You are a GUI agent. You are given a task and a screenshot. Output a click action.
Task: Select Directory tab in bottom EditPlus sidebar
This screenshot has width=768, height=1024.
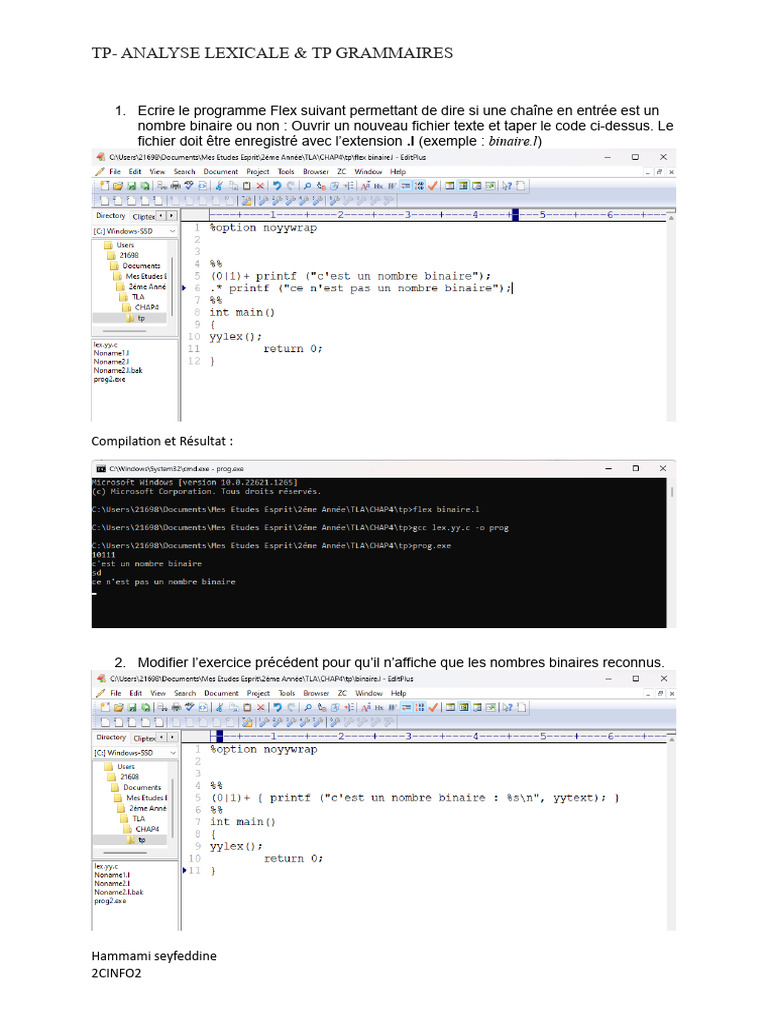pos(111,737)
